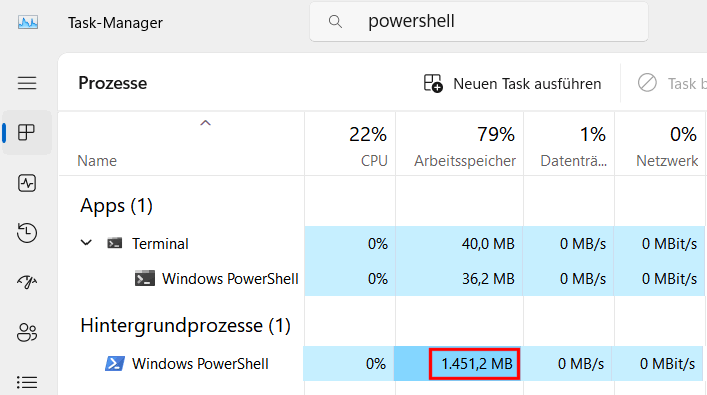This screenshot has width=707, height=395.
Task: Open Startup apps sidebar icon
Action: coord(27,282)
